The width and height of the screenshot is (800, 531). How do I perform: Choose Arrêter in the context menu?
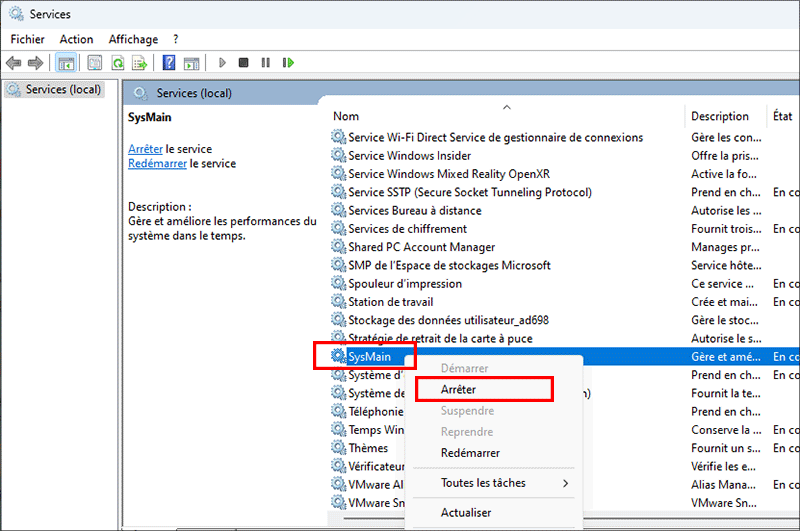pyautogui.click(x=458, y=389)
